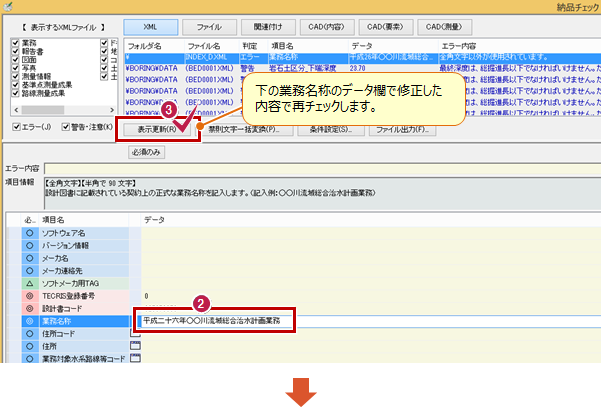
Task: Select the INDEX_D.XML error row
Action: pos(300,58)
